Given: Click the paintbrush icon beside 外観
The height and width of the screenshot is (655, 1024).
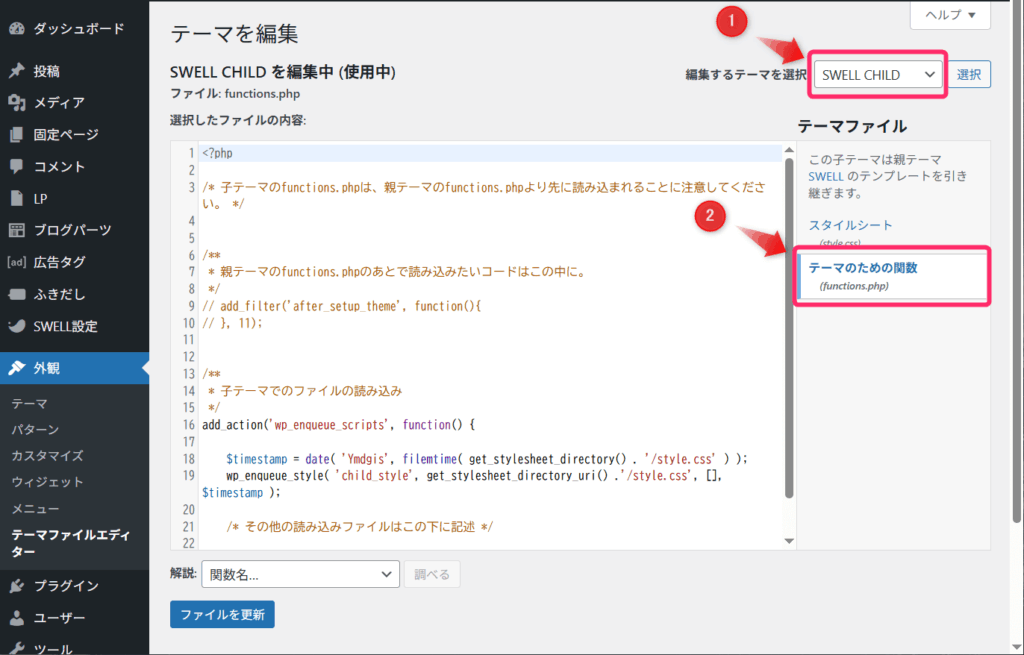Looking at the screenshot, I should (16, 368).
